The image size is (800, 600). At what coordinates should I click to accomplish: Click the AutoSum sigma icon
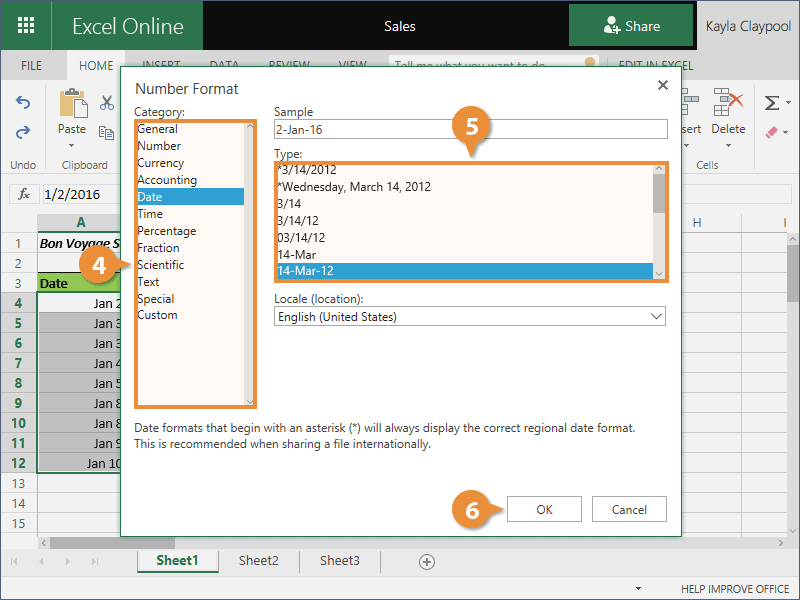(772, 103)
